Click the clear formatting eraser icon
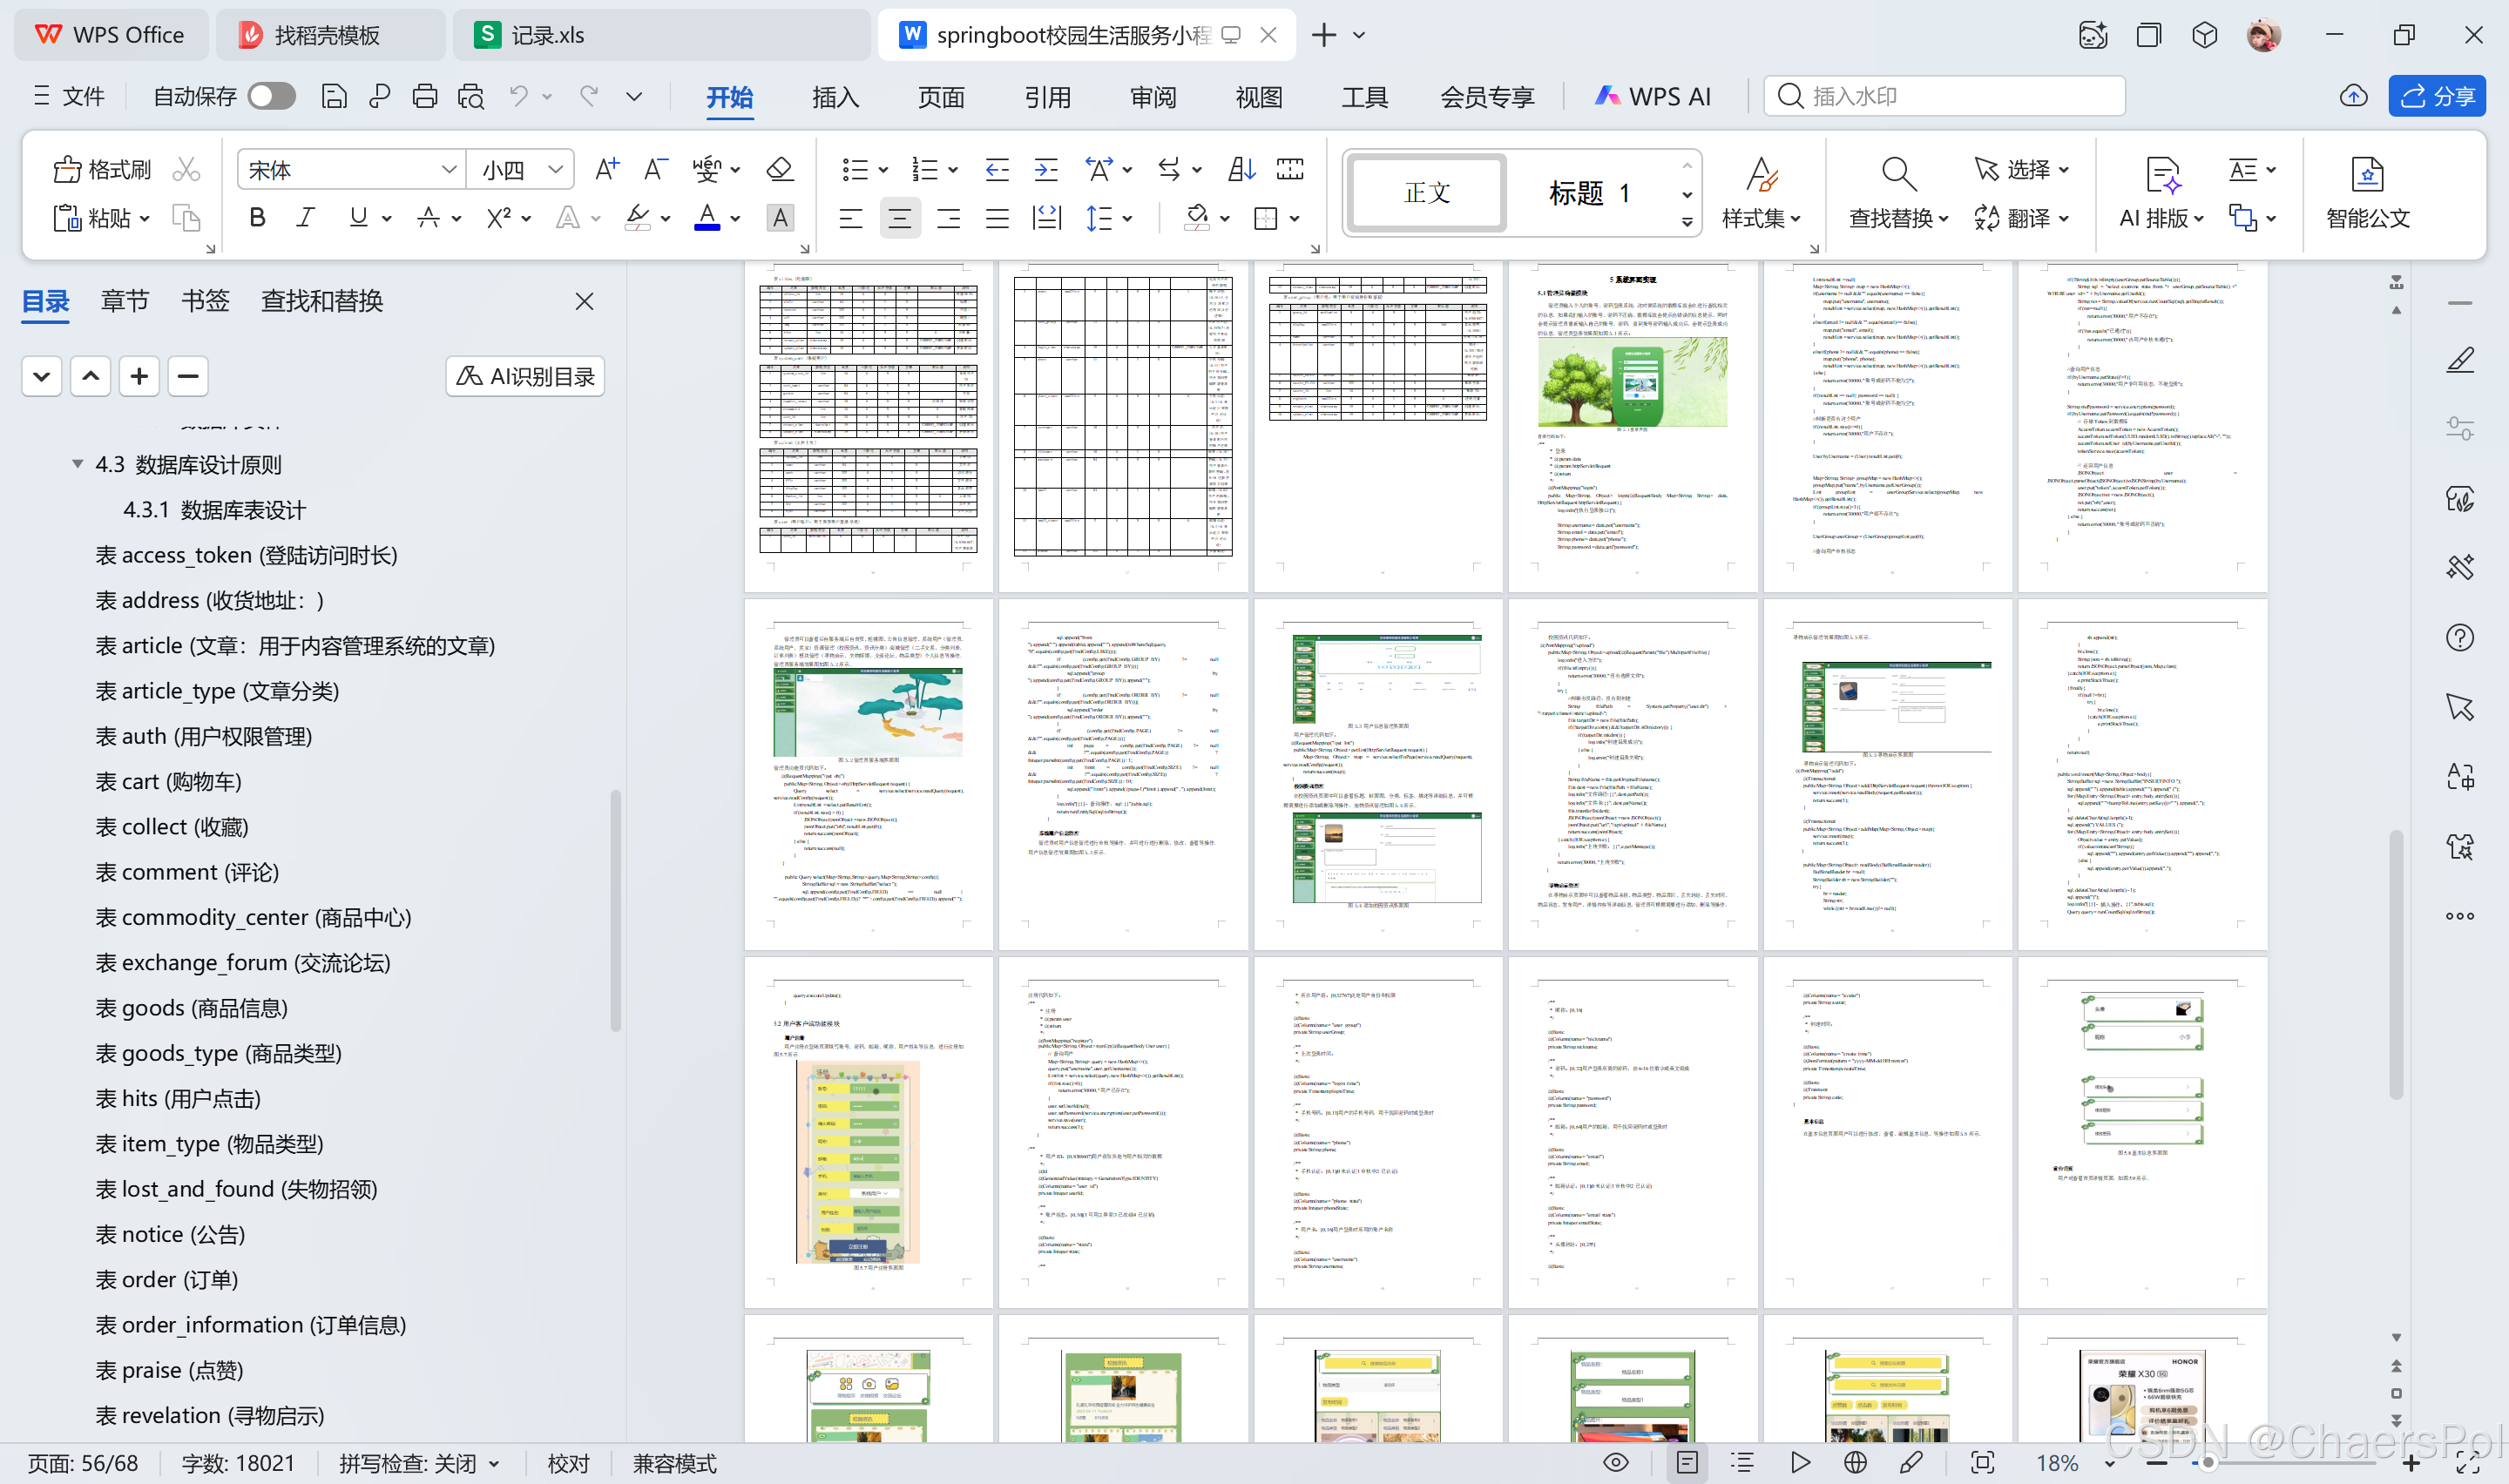 point(779,169)
